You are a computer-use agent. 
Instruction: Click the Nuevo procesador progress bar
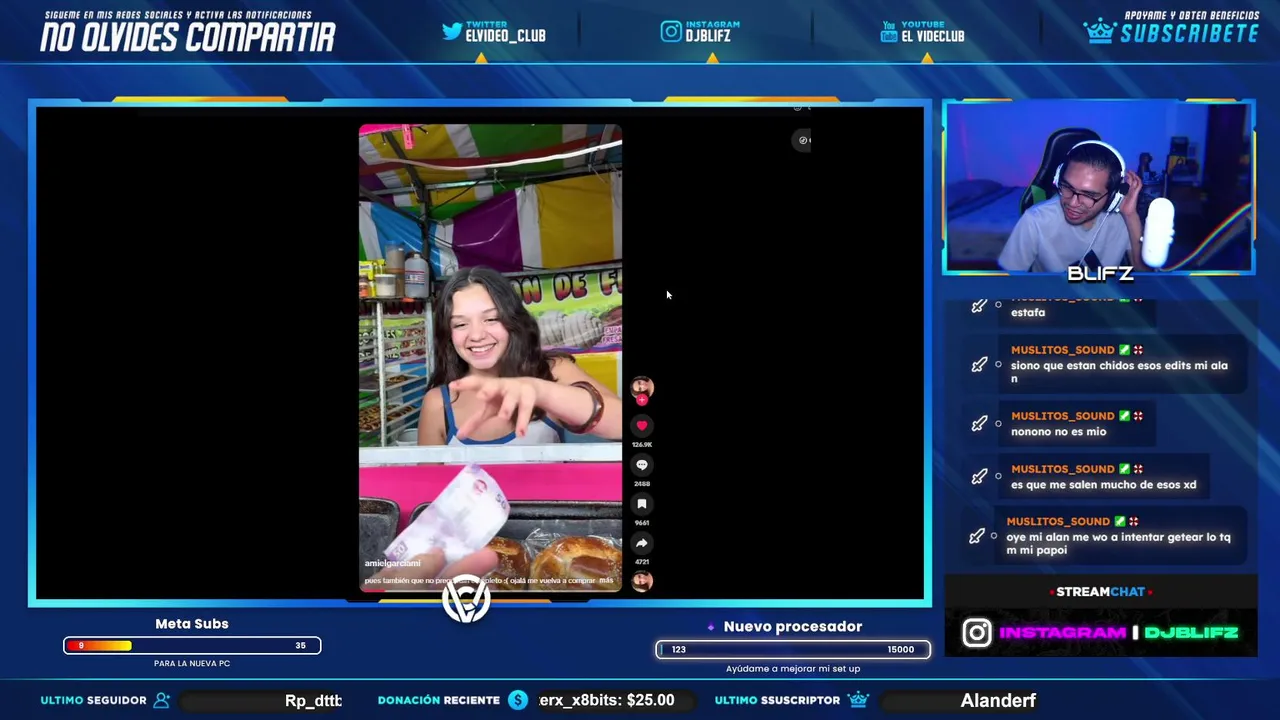(x=793, y=650)
